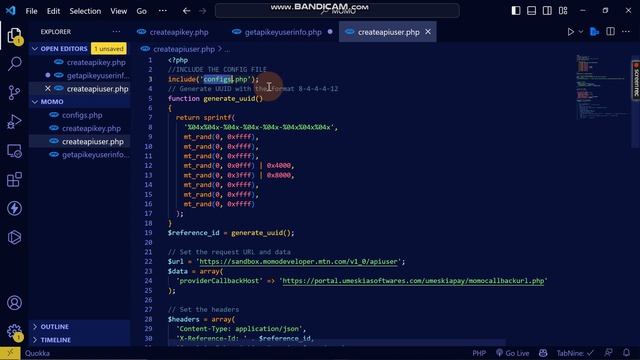Go forward with the right arrow

pyautogui.click(x=202, y=11)
